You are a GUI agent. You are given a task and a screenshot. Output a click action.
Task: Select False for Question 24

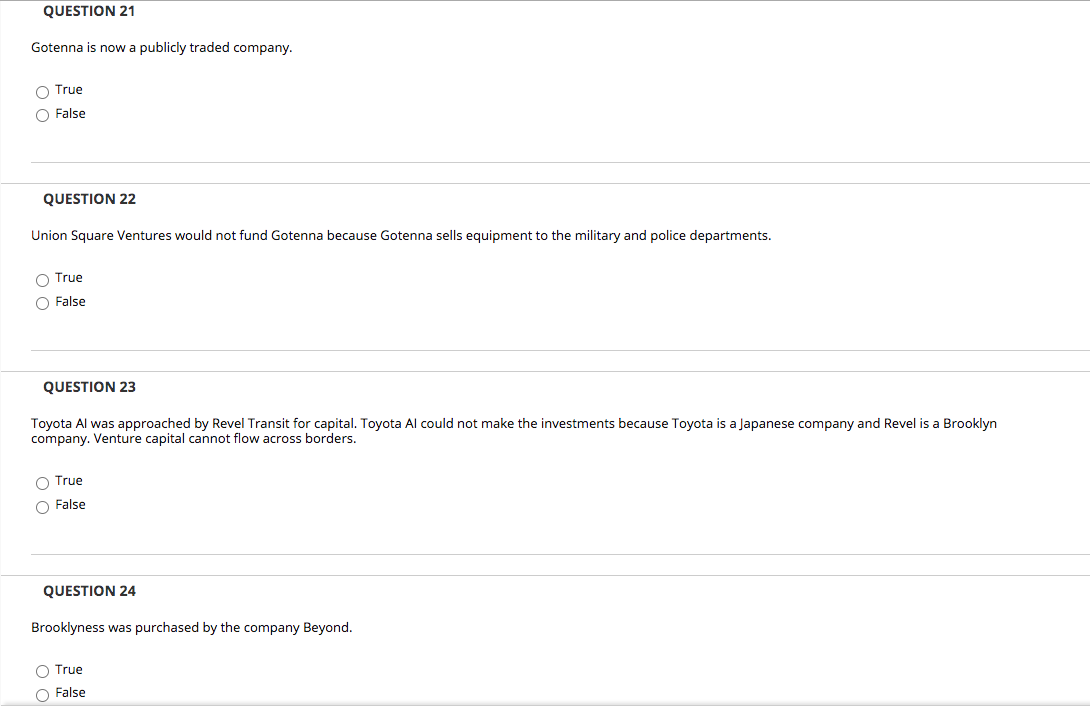pos(42,694)
